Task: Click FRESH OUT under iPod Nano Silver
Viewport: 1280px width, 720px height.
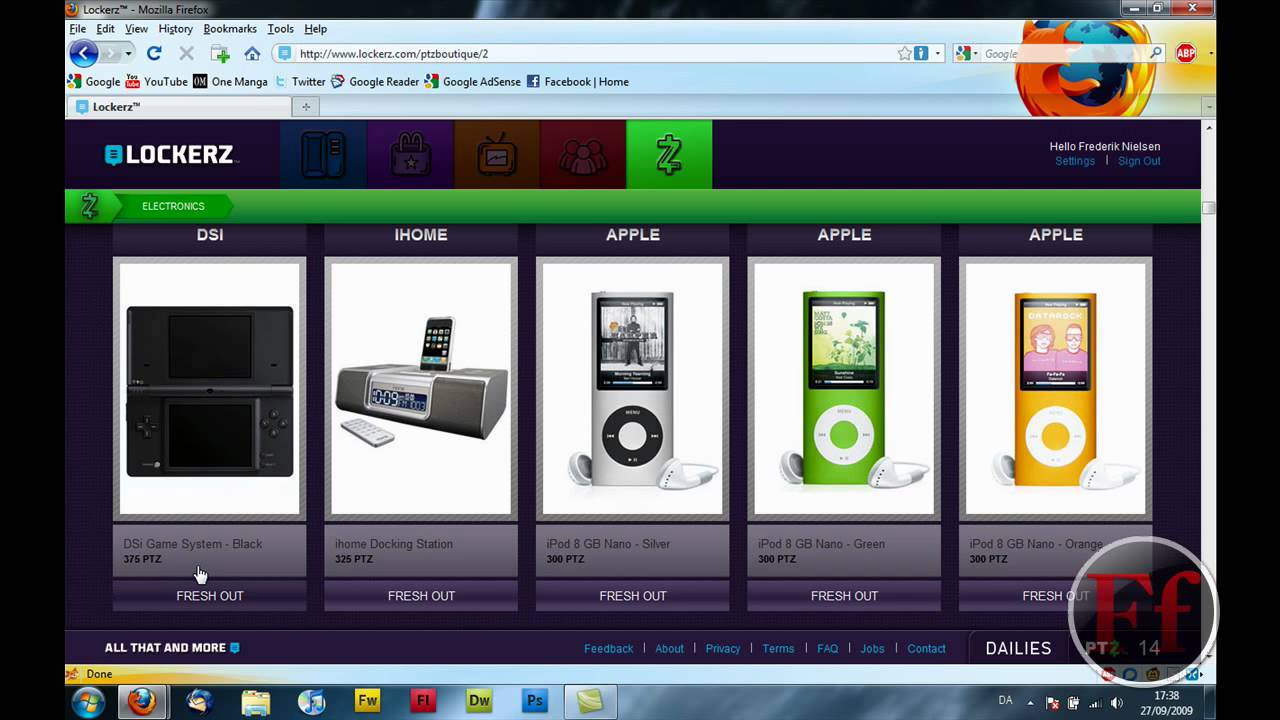Action: click(x=633, y=596)
